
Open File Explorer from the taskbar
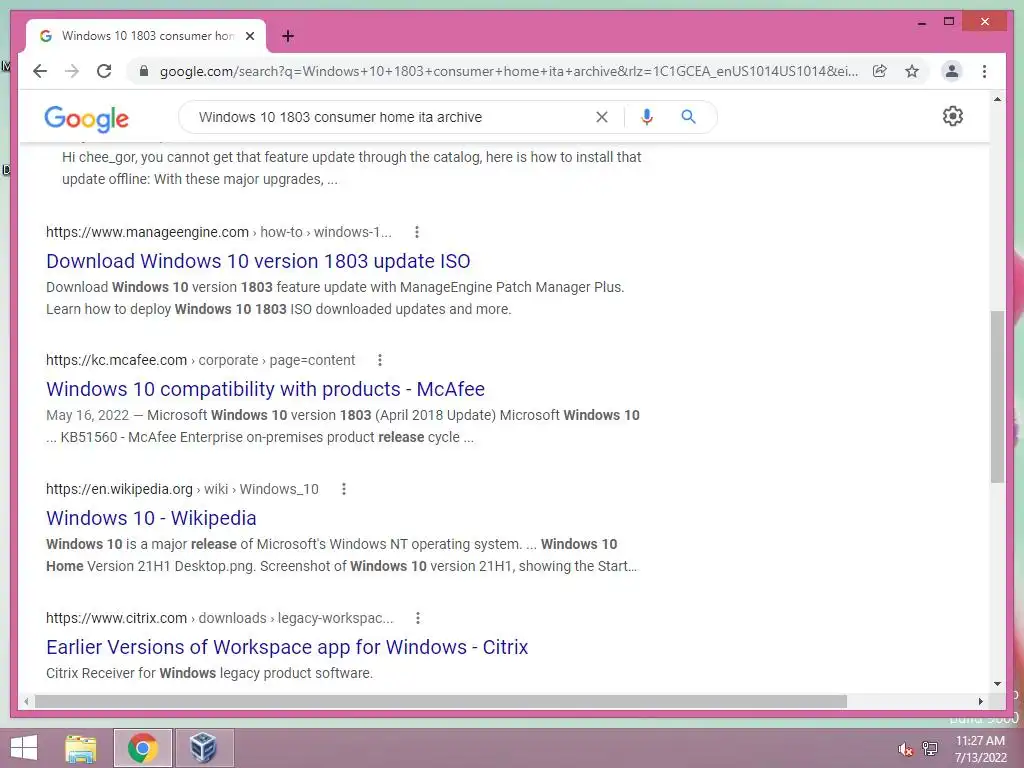(81, 748)
